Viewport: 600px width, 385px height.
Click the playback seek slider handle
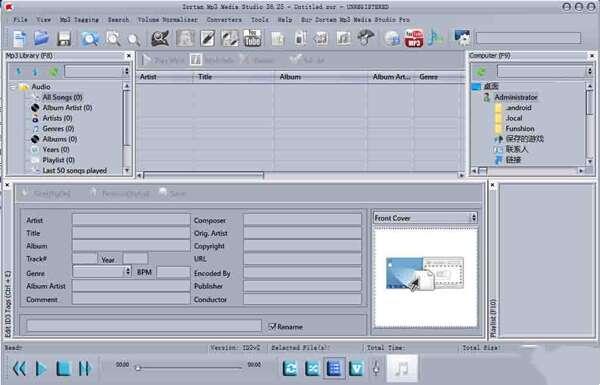(x=138, y=368)
